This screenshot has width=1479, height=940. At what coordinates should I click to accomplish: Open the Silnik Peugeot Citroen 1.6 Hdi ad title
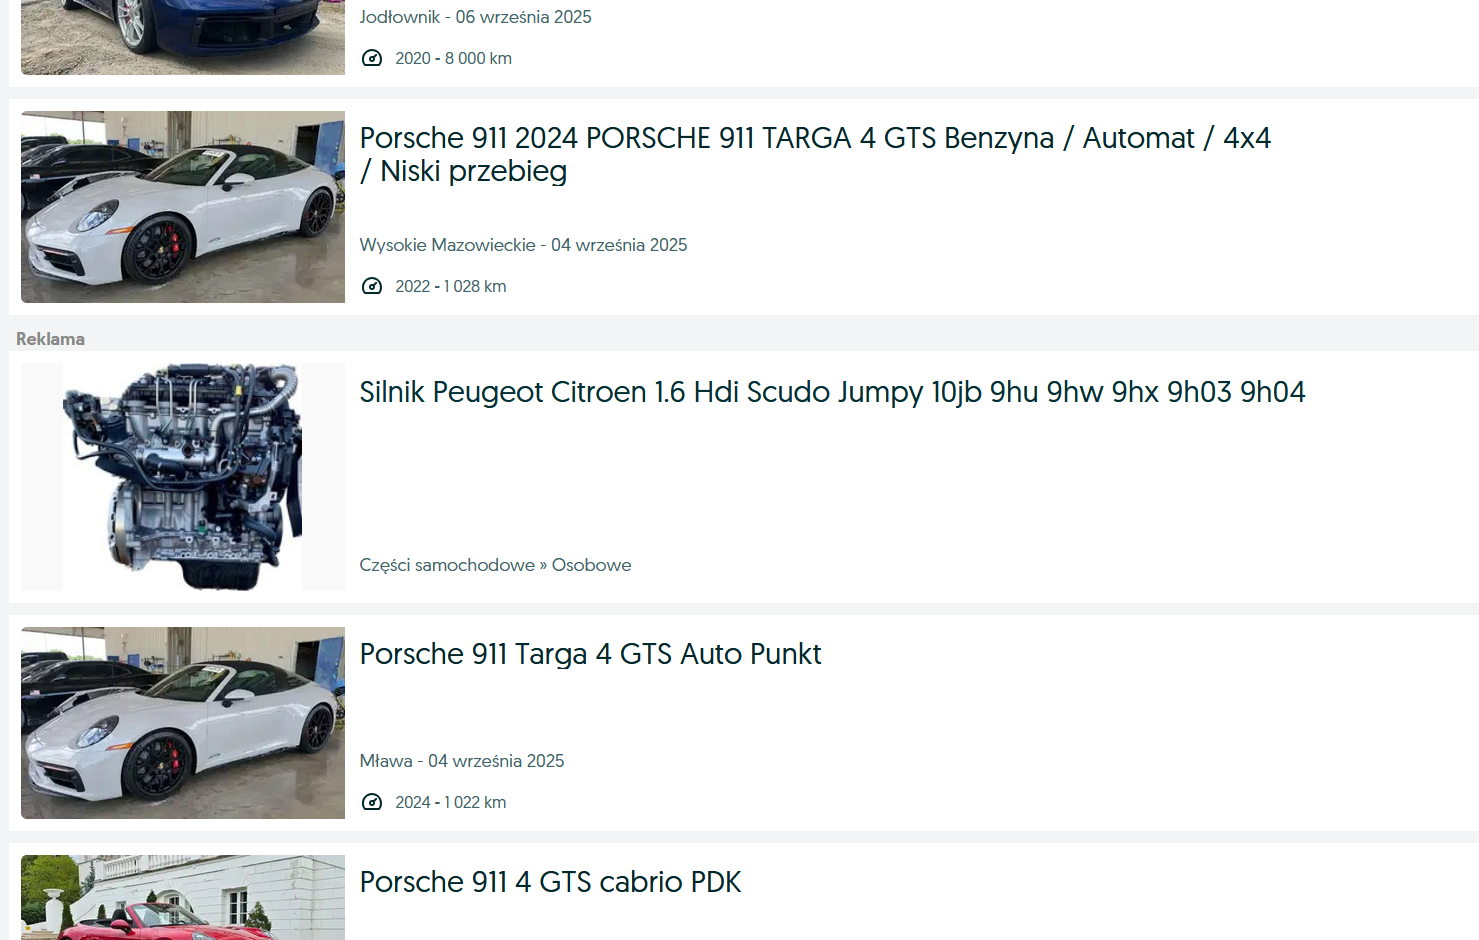coord(832,392)
